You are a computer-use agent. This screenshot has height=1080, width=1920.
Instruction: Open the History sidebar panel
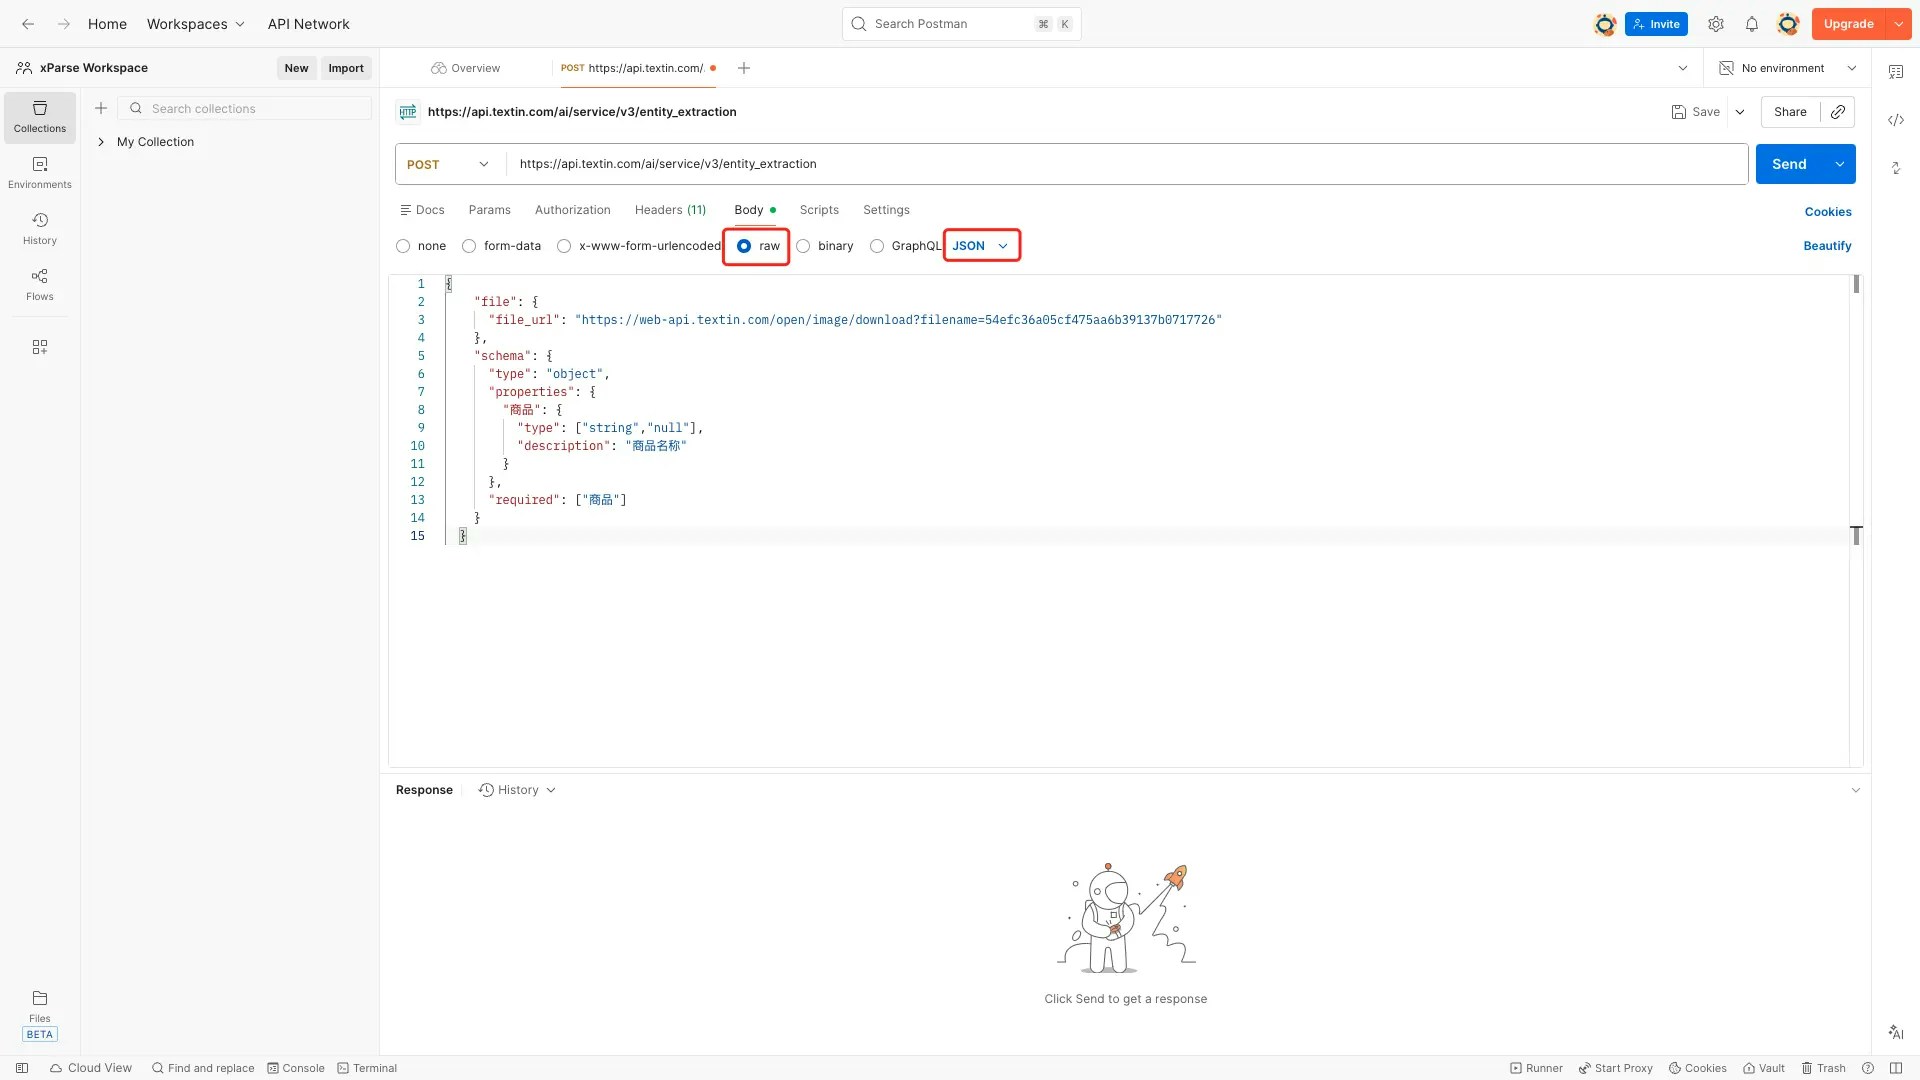tap(40, 228)
